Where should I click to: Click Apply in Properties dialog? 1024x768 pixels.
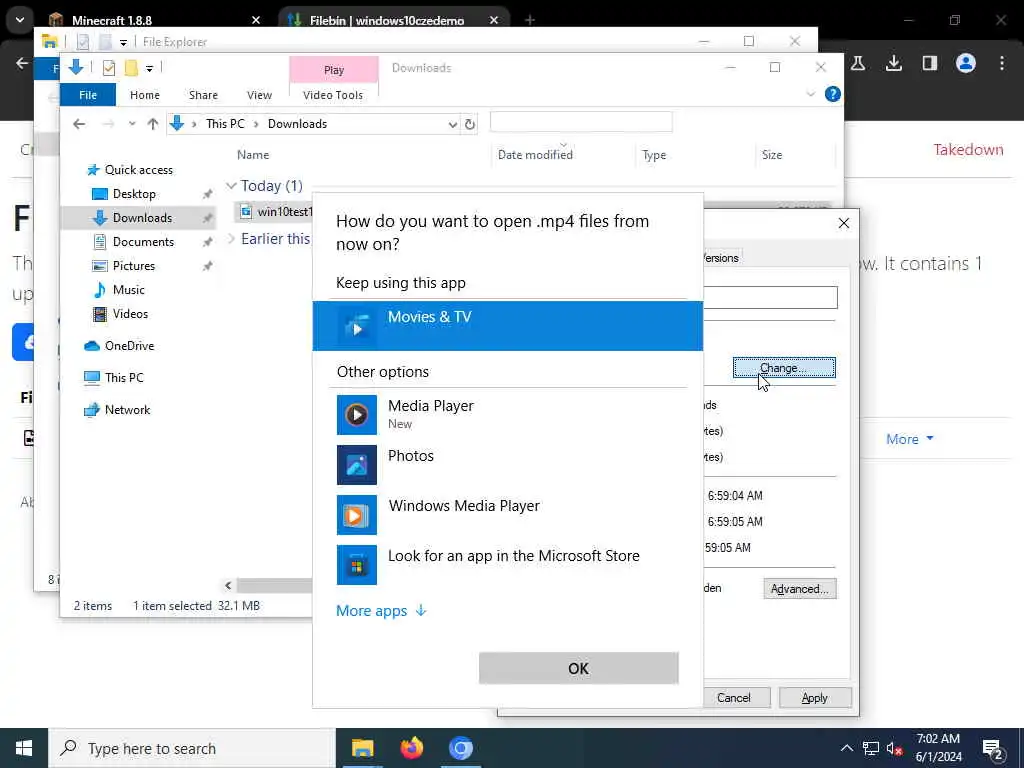(x=814, y=697)
